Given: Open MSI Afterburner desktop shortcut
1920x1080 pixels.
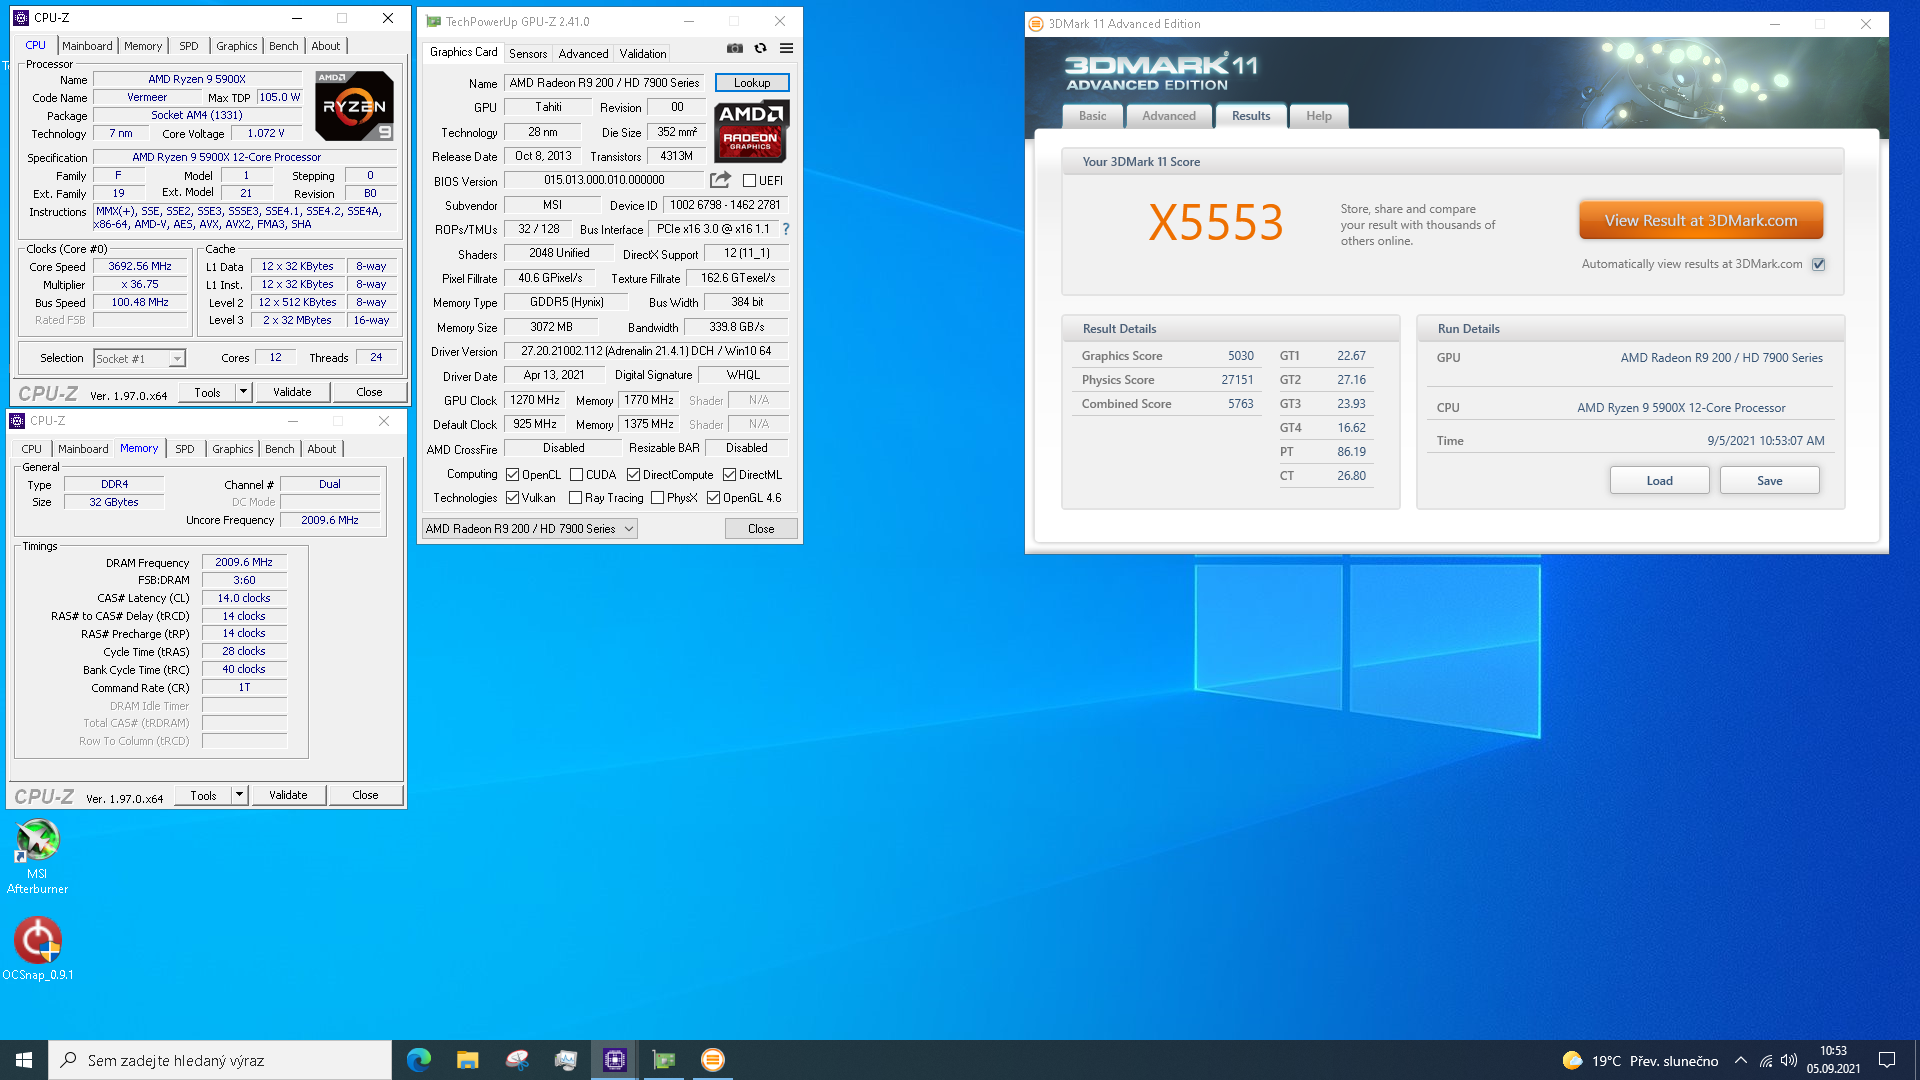Looking at the screenshot, I should point(37,856).
